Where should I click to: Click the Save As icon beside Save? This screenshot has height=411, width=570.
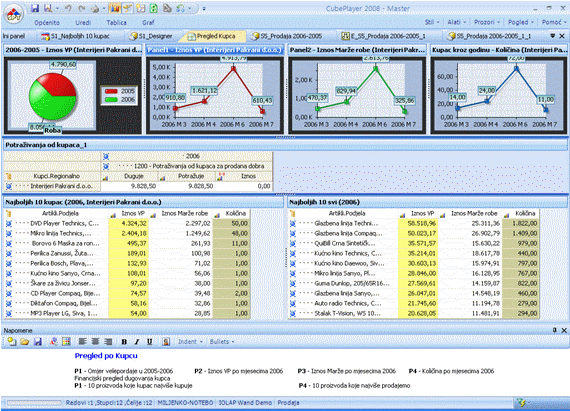(x=48, y=8)
